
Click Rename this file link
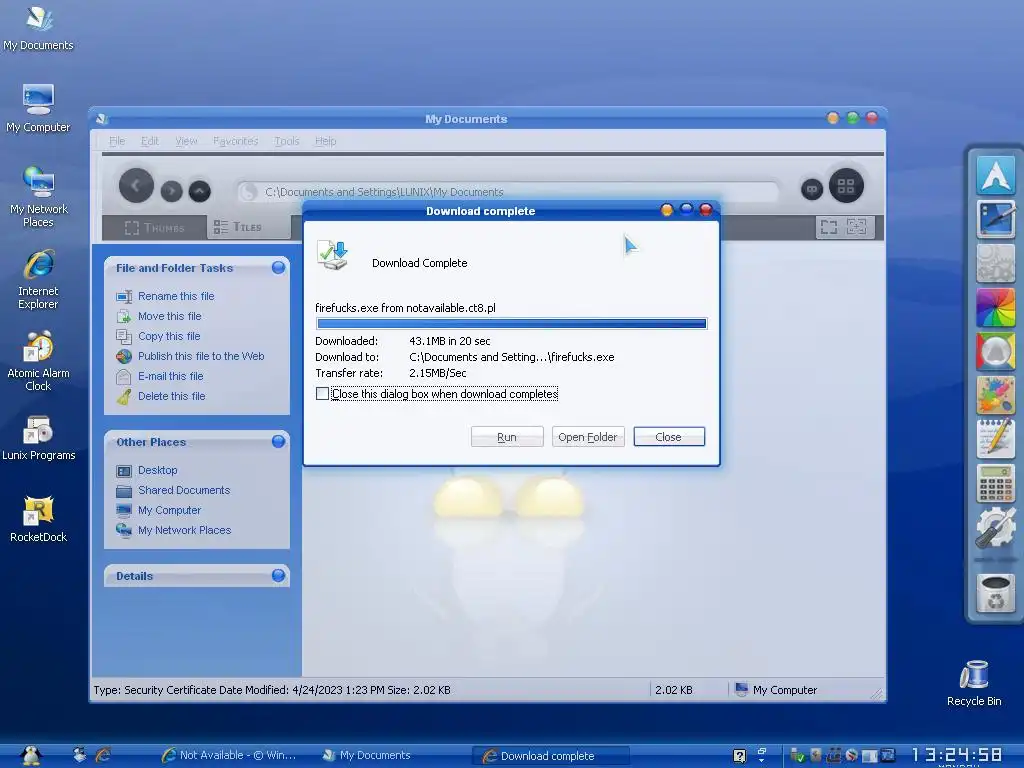coord(176,296)
